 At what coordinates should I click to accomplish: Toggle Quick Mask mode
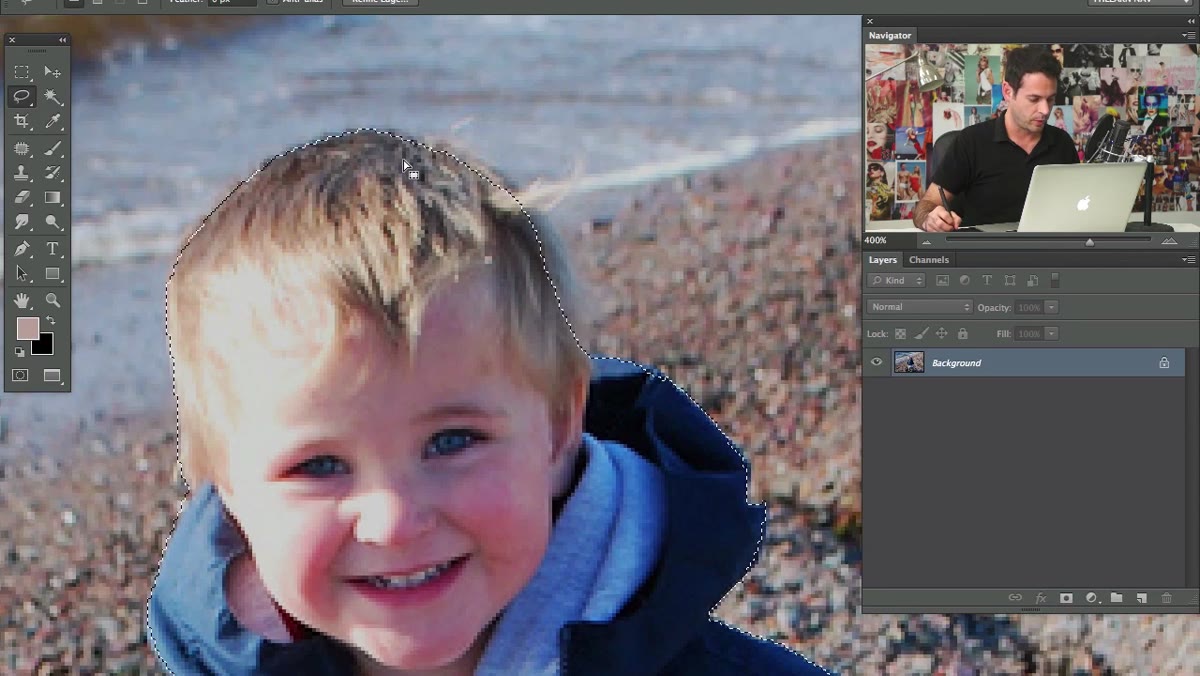click(x=21, y=376)
